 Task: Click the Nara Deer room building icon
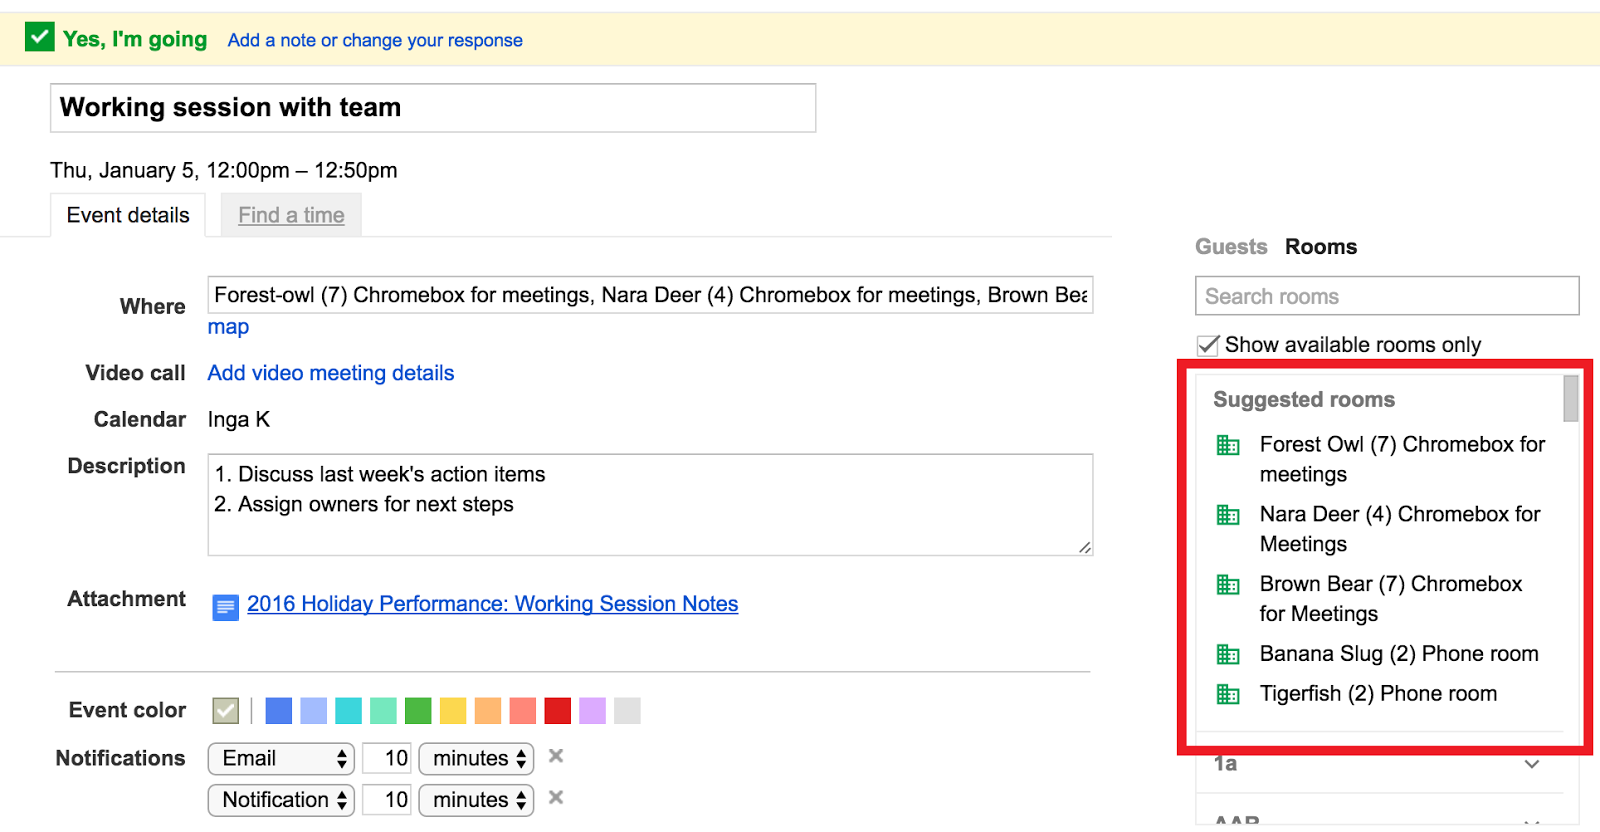(1227, 515)
